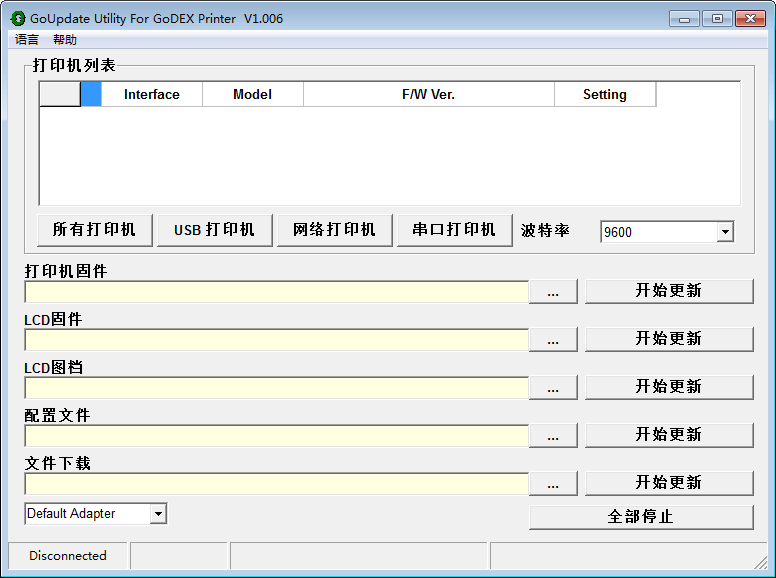Screen dimensions: 776x578
Task: Maximize the GoUpdate window
Action: pyautogui.click(x=717, y=19)
